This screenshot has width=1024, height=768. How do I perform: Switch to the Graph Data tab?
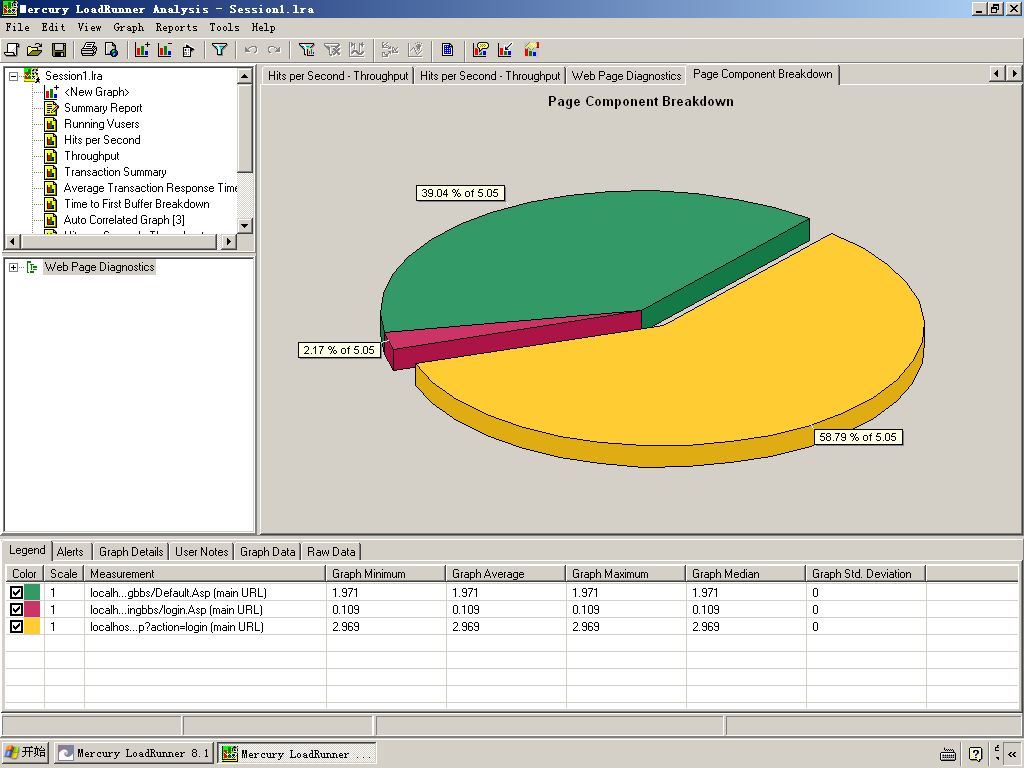267,552
